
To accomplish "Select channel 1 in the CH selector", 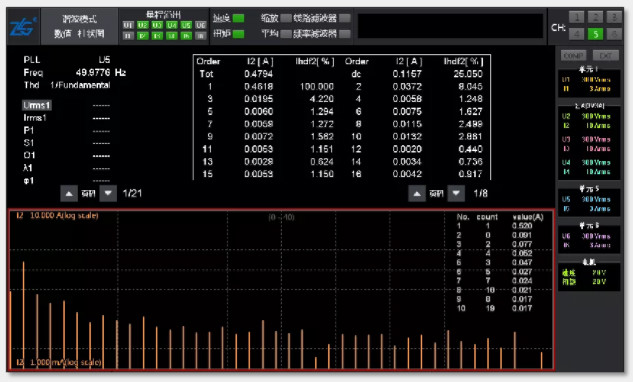I will coord(576,17).
